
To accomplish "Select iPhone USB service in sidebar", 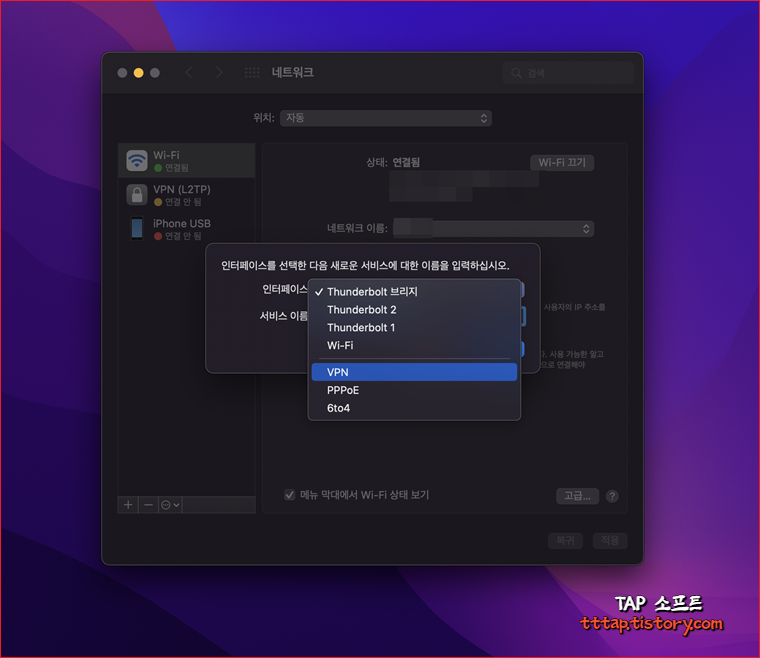I will pyautogui.click(x=187, y=229).
